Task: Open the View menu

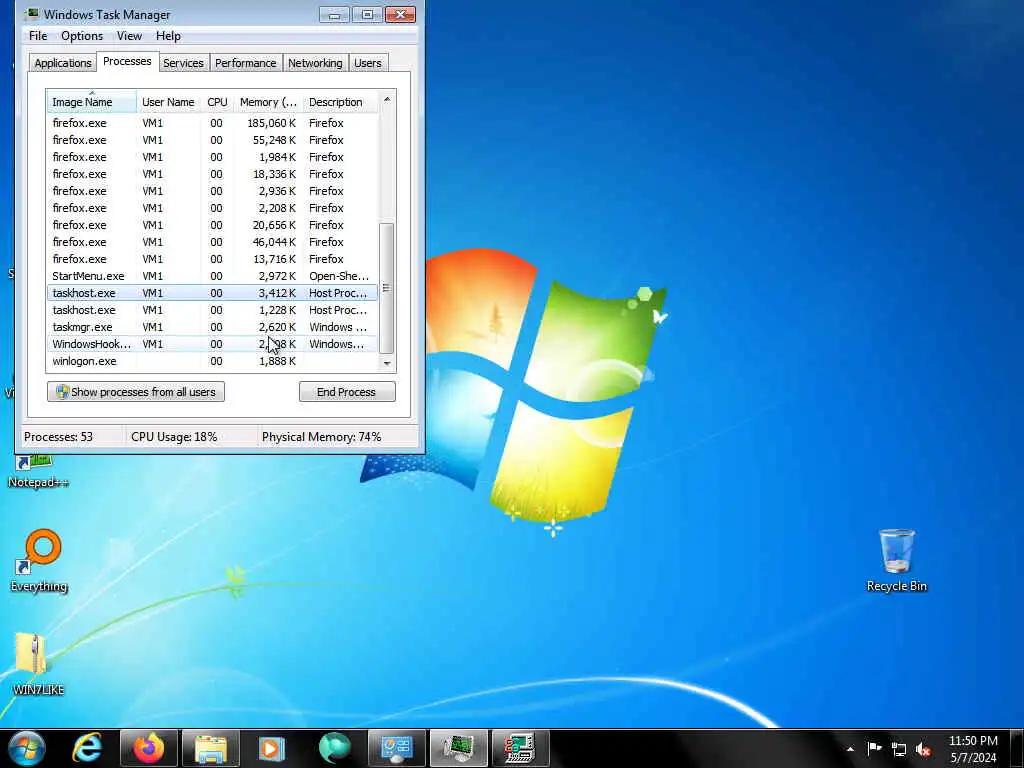Action: pyautogui.click(x=129, y=36)
